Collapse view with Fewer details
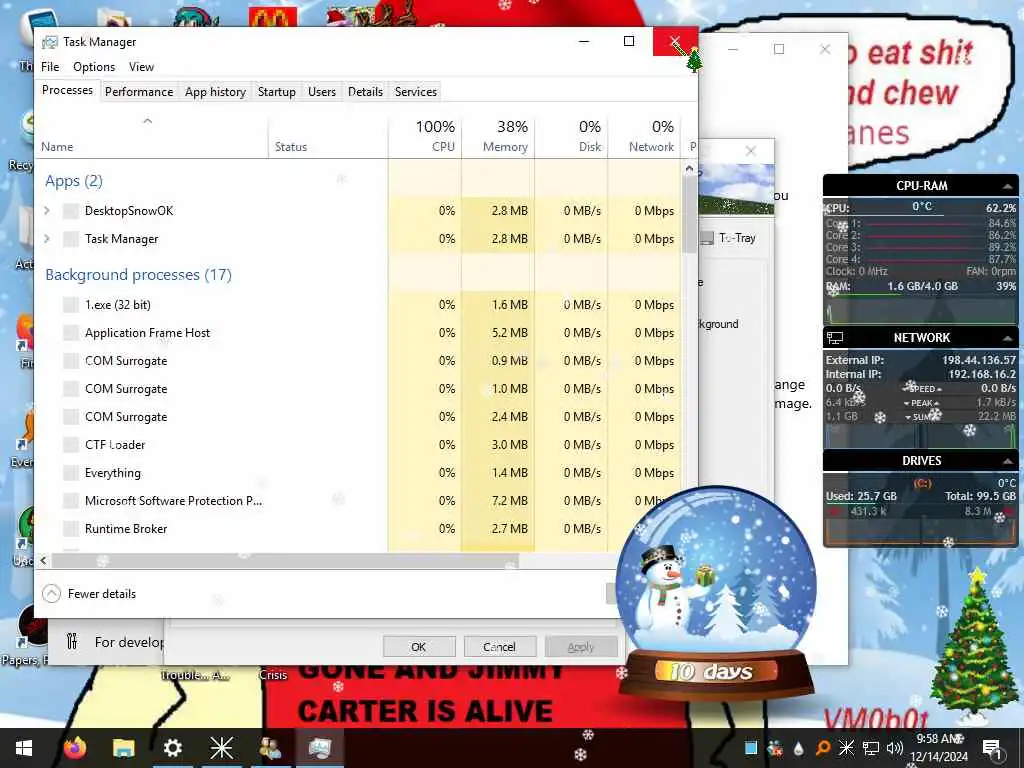The width and height of the screenshot is (1024, 768). (x=89, y=594)
